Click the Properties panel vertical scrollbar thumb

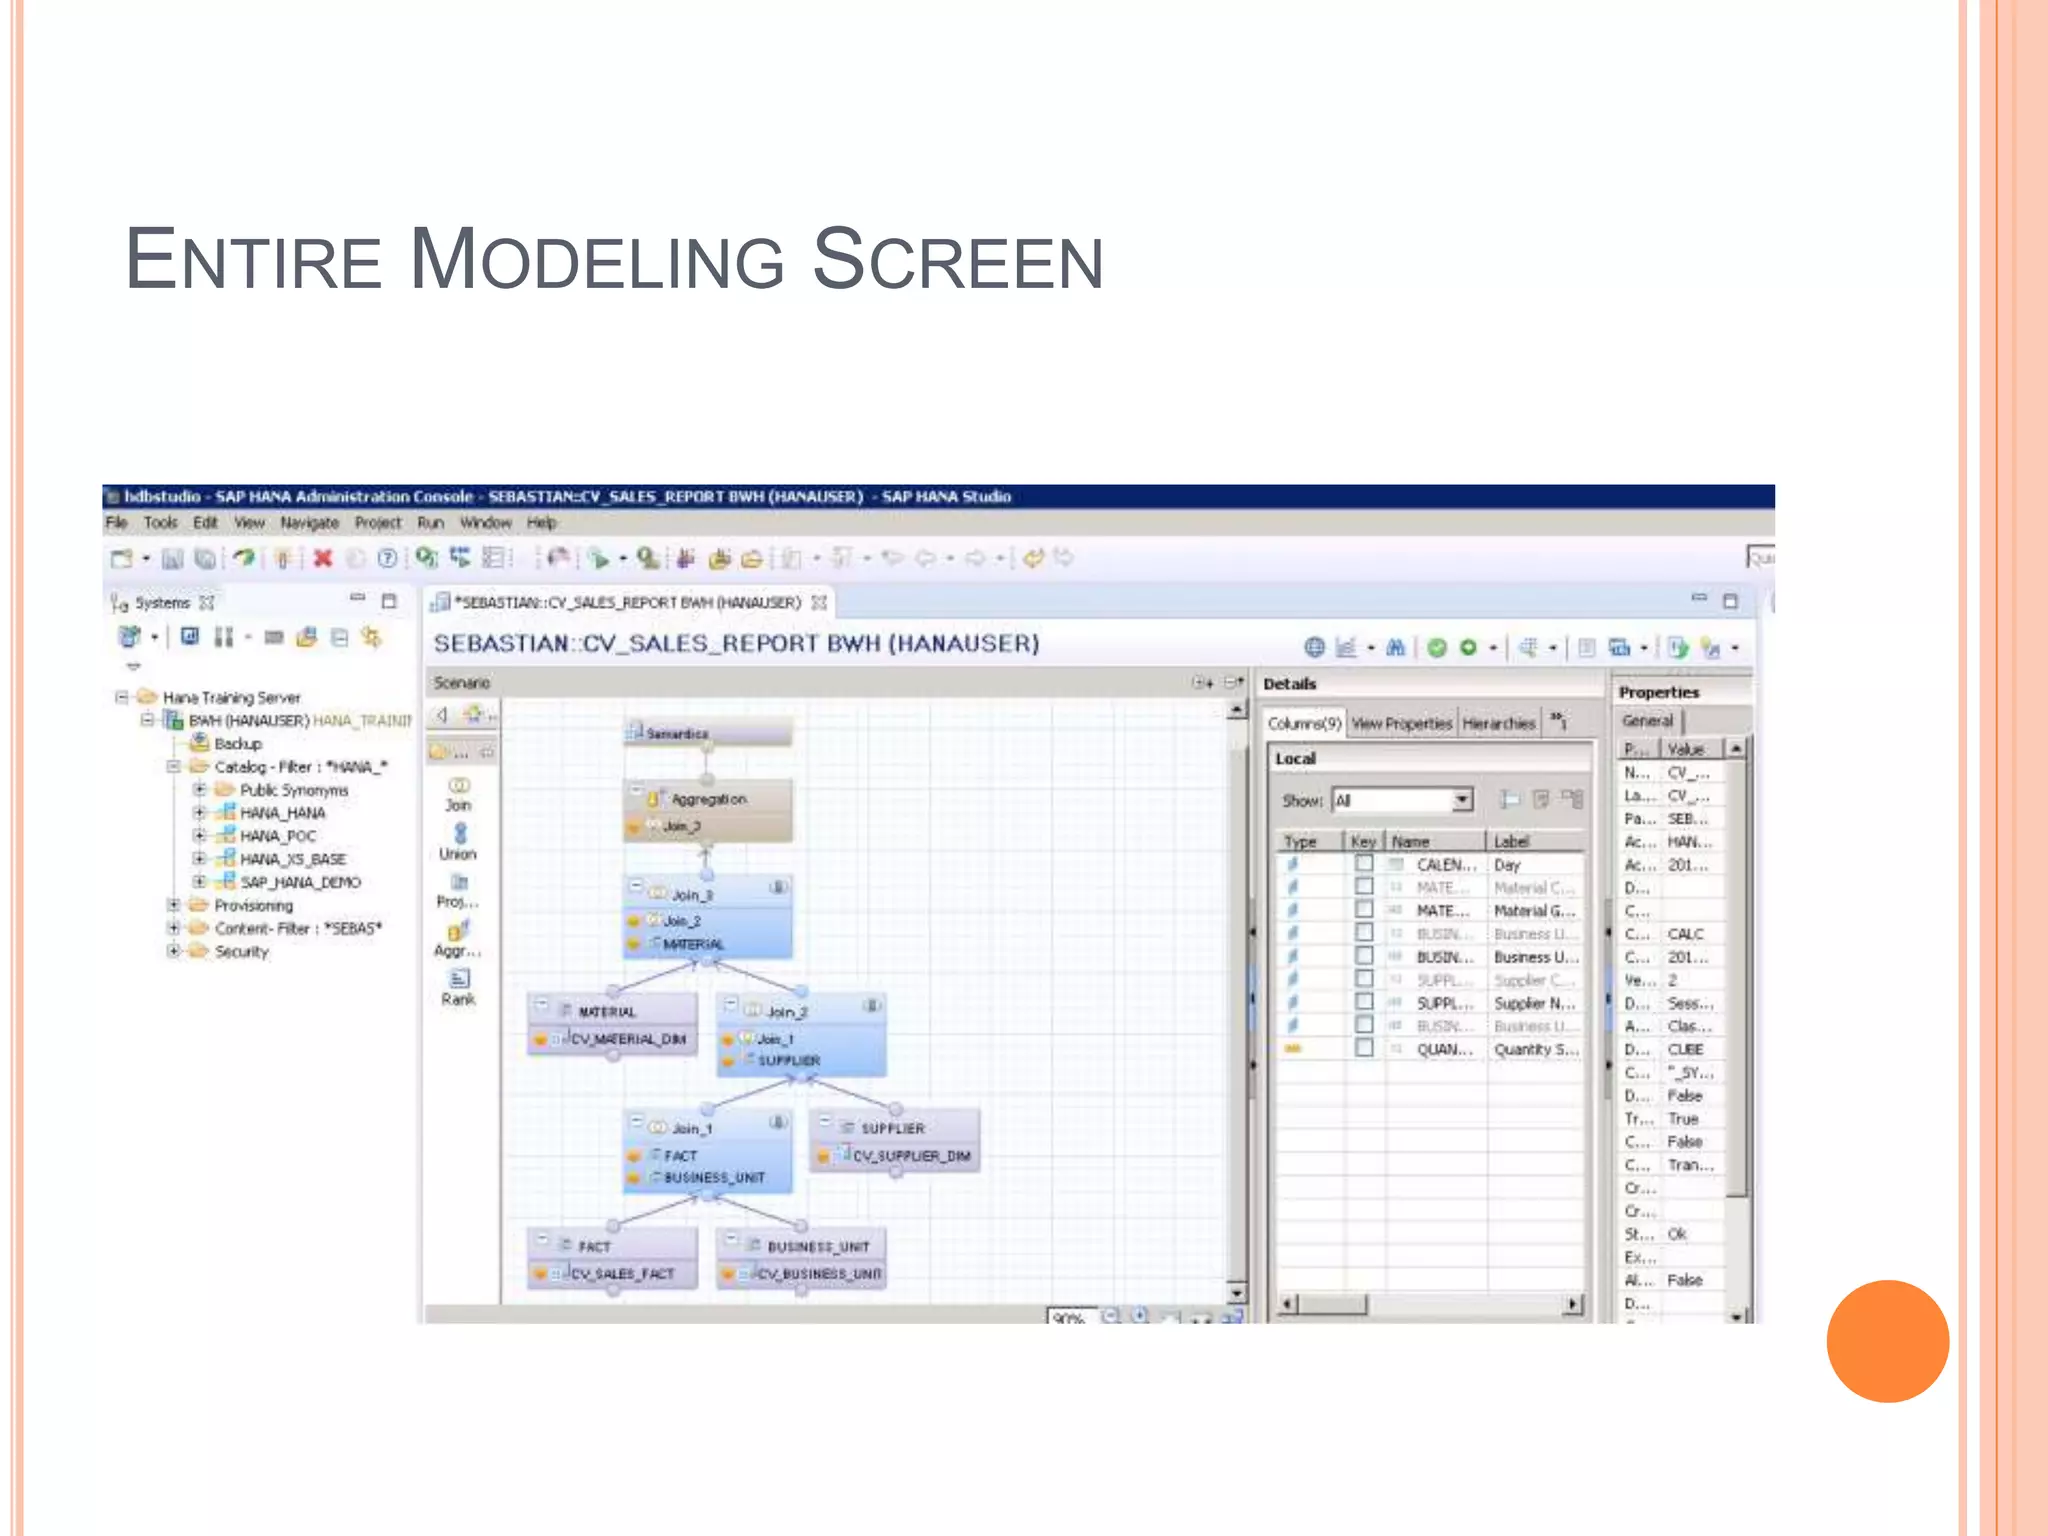tap(1738, 976)
